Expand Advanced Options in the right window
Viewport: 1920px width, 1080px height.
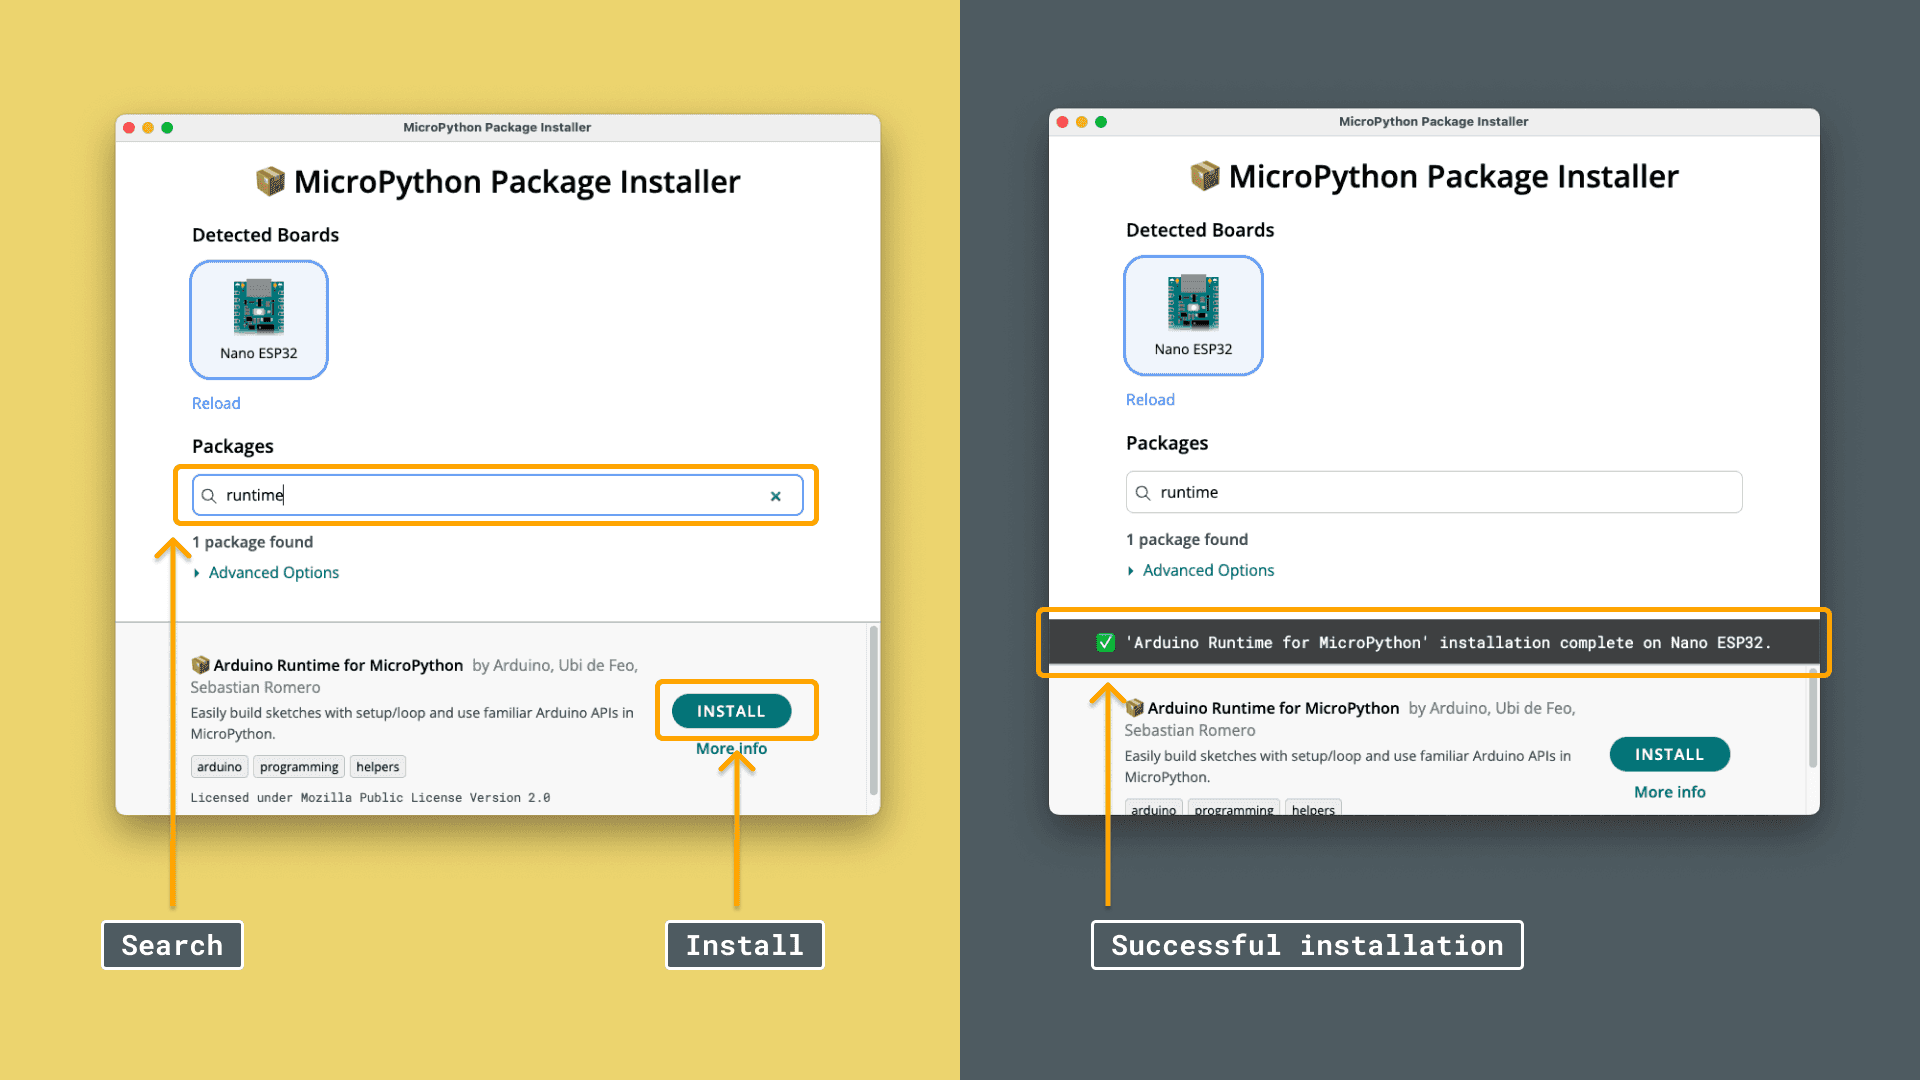[x=1207, y=570]
